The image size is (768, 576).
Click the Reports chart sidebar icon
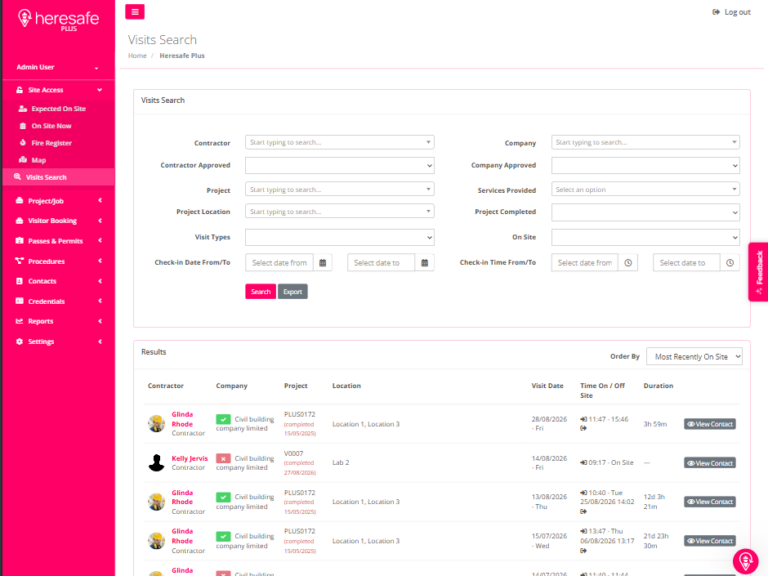[20, 321]
